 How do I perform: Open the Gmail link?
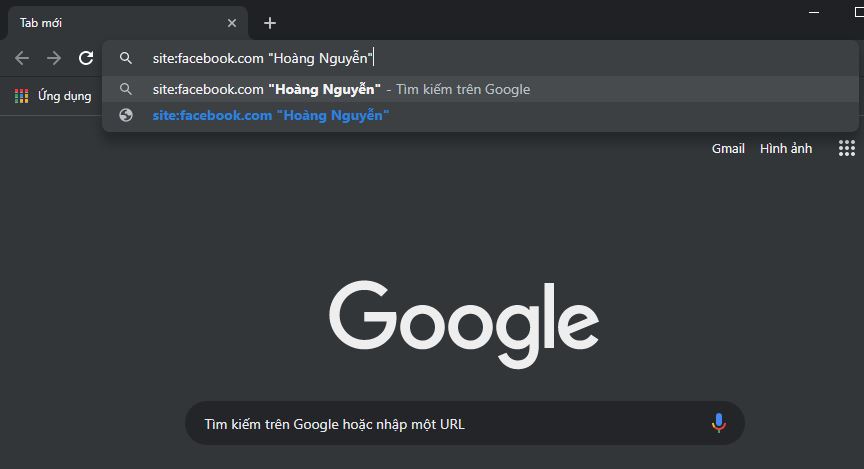[728, 148]
